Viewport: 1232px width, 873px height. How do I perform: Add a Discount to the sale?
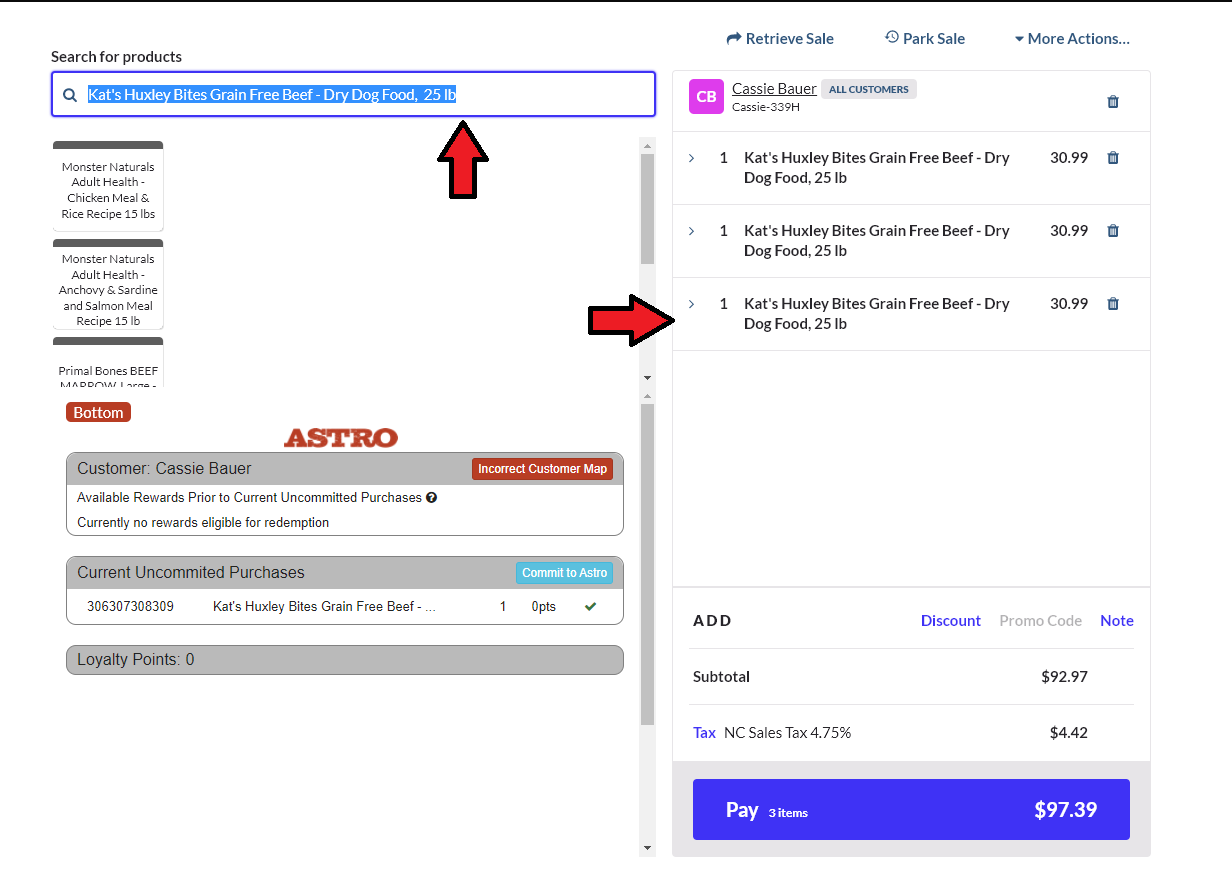coord(950,621)
